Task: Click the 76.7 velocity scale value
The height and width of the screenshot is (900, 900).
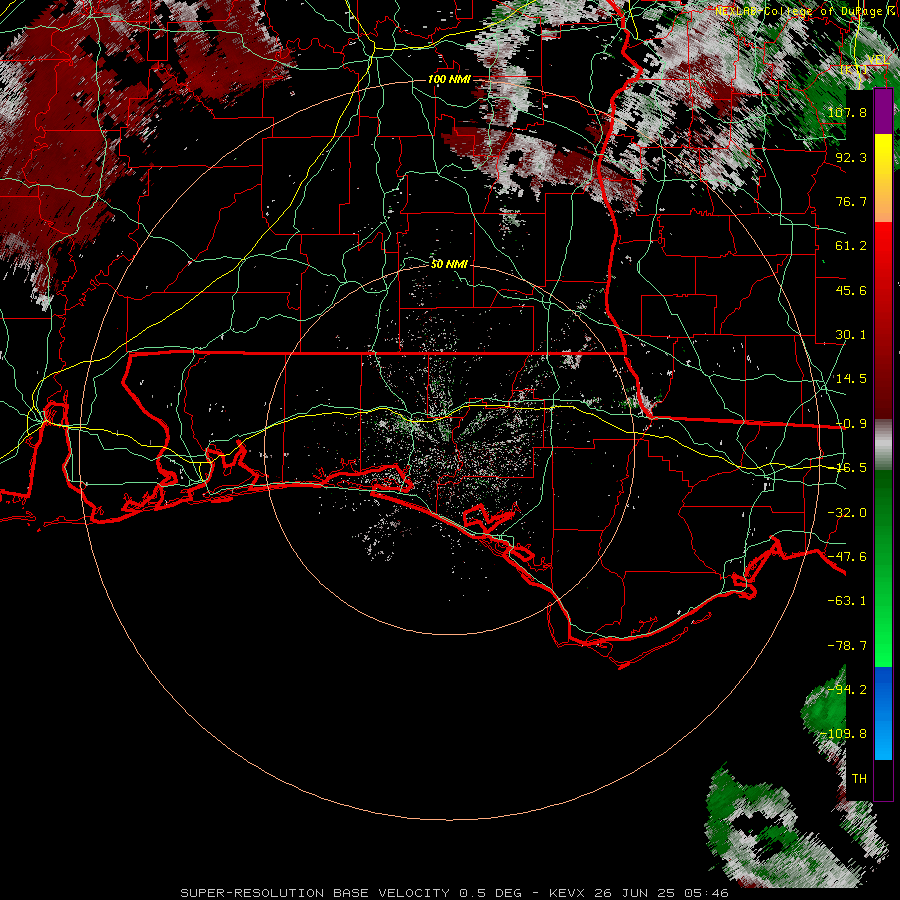Action: click(x=851, y=201)
